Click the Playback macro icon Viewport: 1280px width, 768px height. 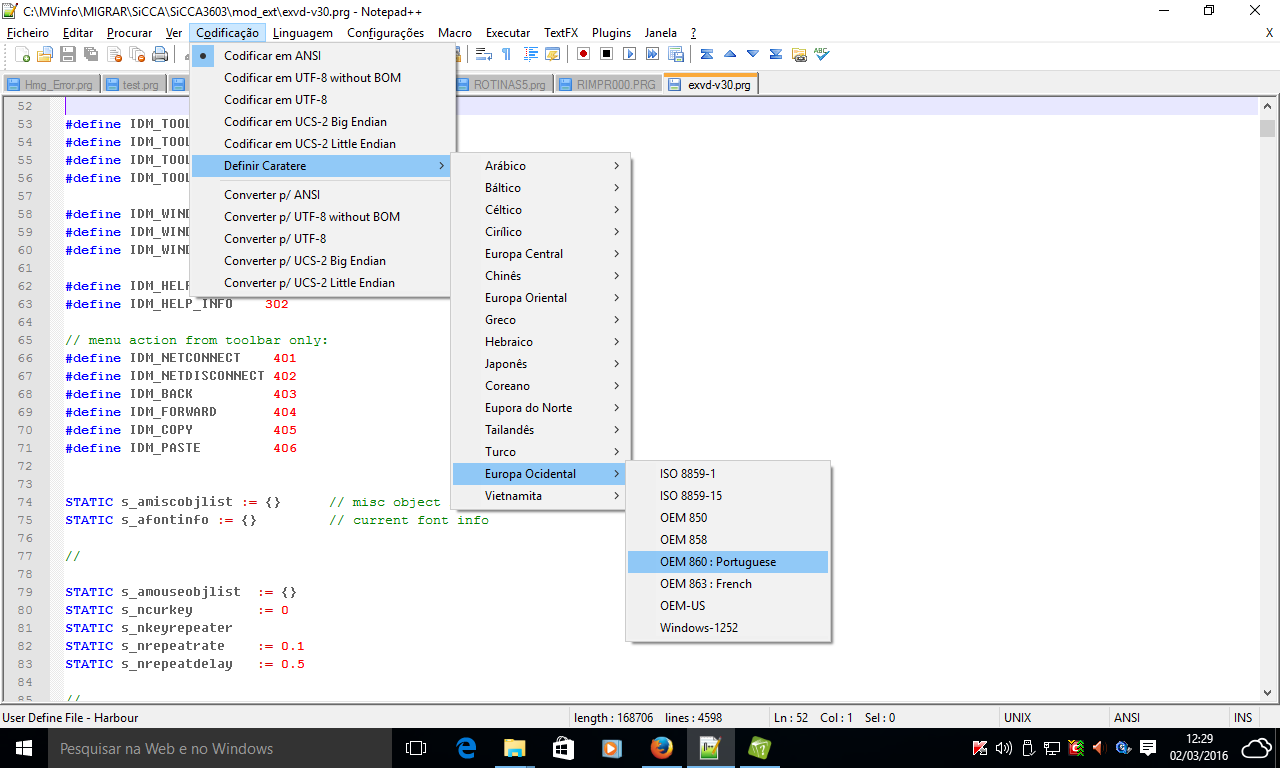tap(629, 54)
